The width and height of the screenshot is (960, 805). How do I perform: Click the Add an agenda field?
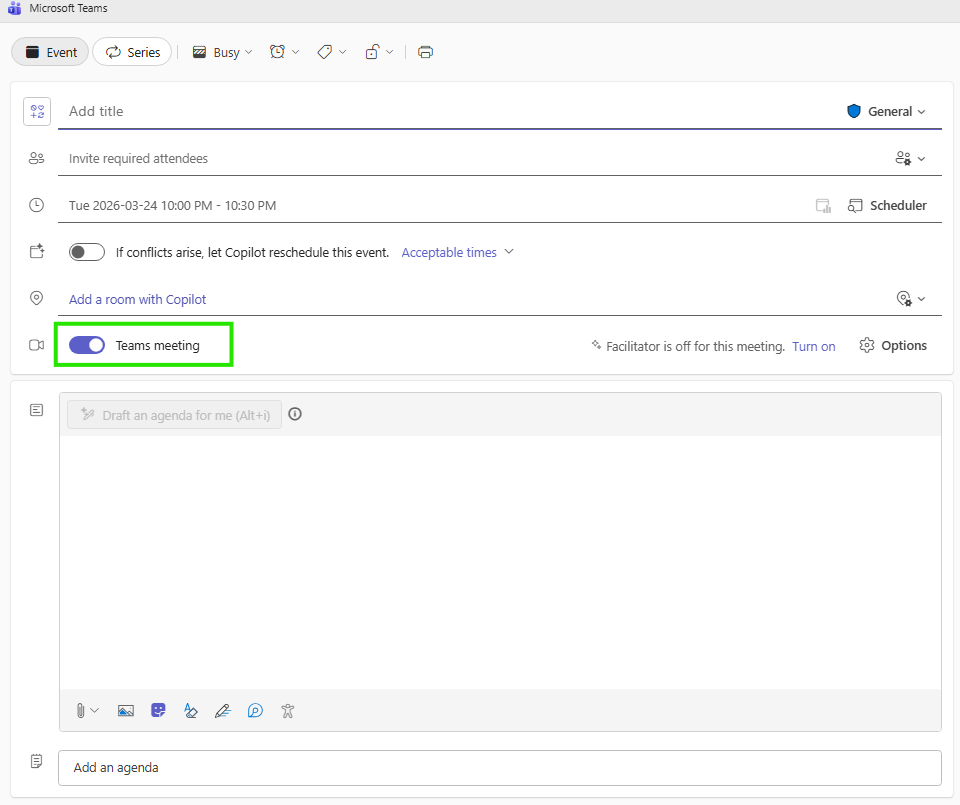500,768
